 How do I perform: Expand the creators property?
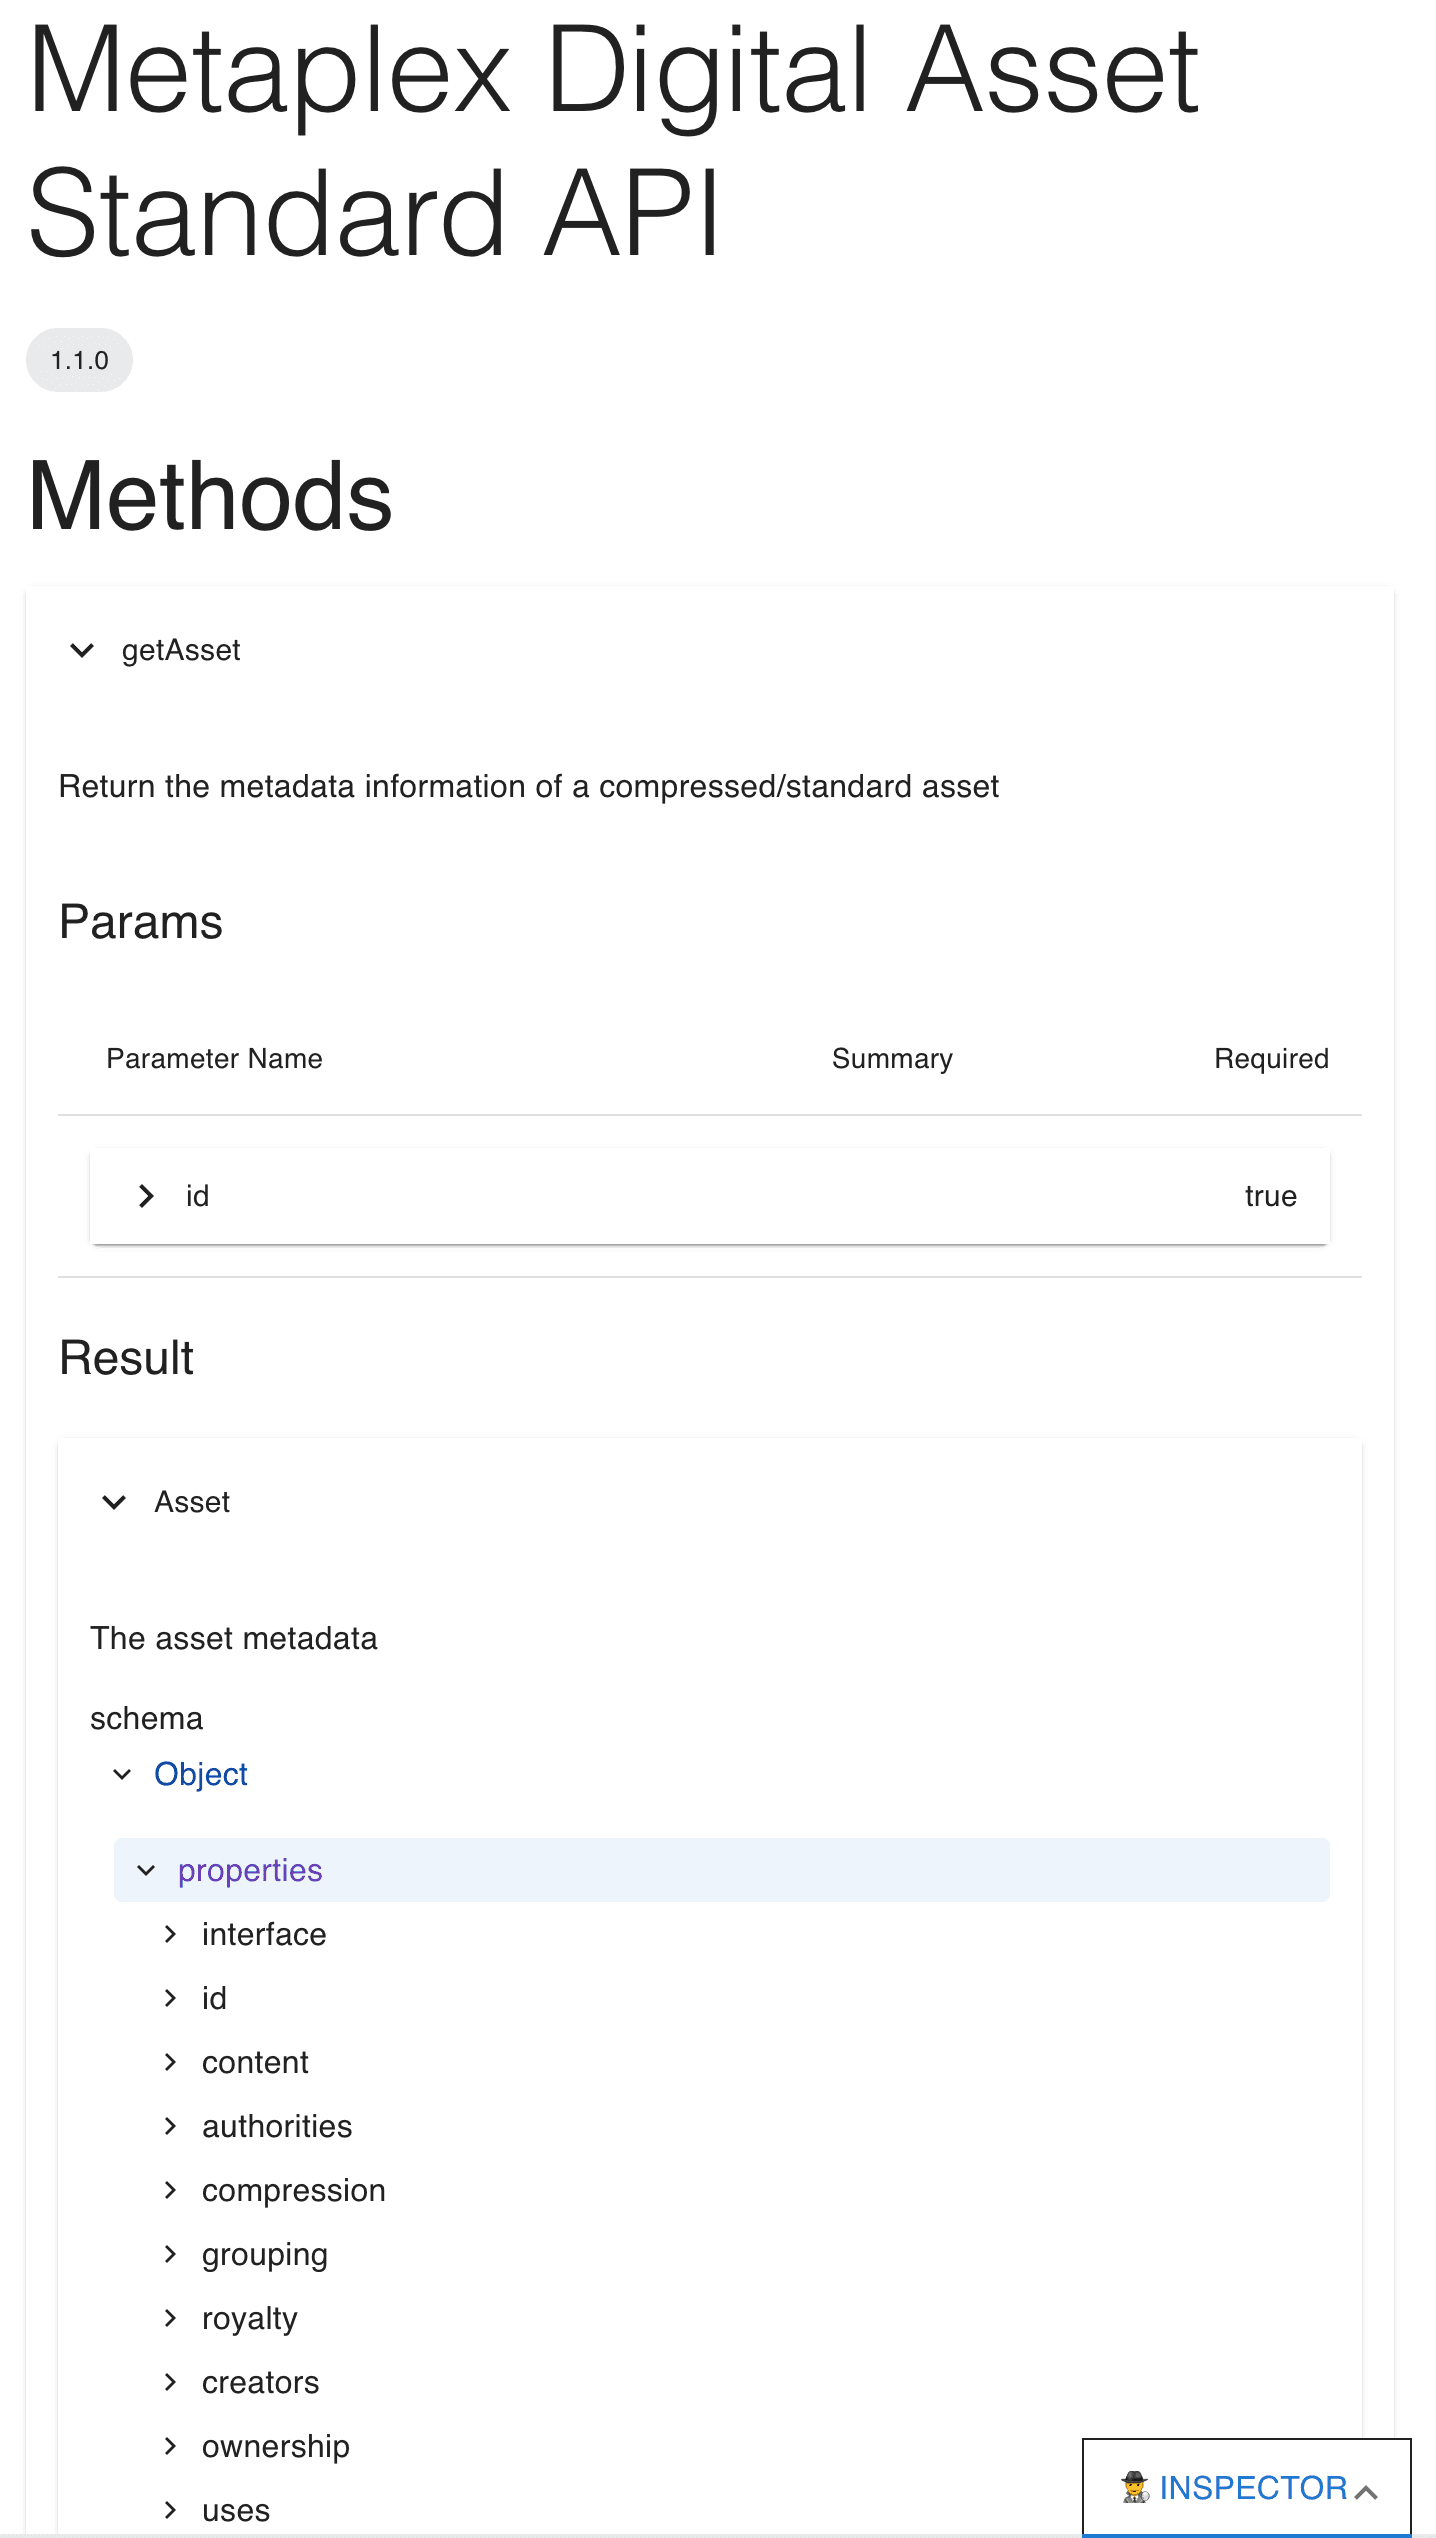pos(171,2382)
